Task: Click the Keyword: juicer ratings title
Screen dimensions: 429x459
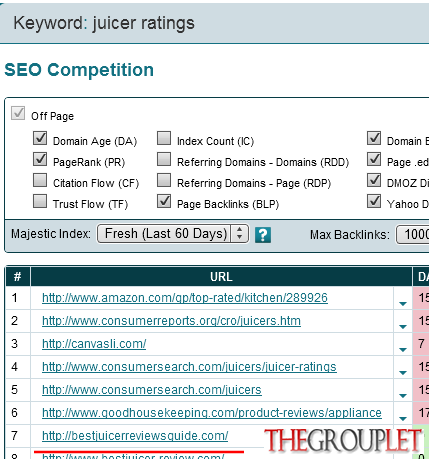Action: (x=104, y=23)
